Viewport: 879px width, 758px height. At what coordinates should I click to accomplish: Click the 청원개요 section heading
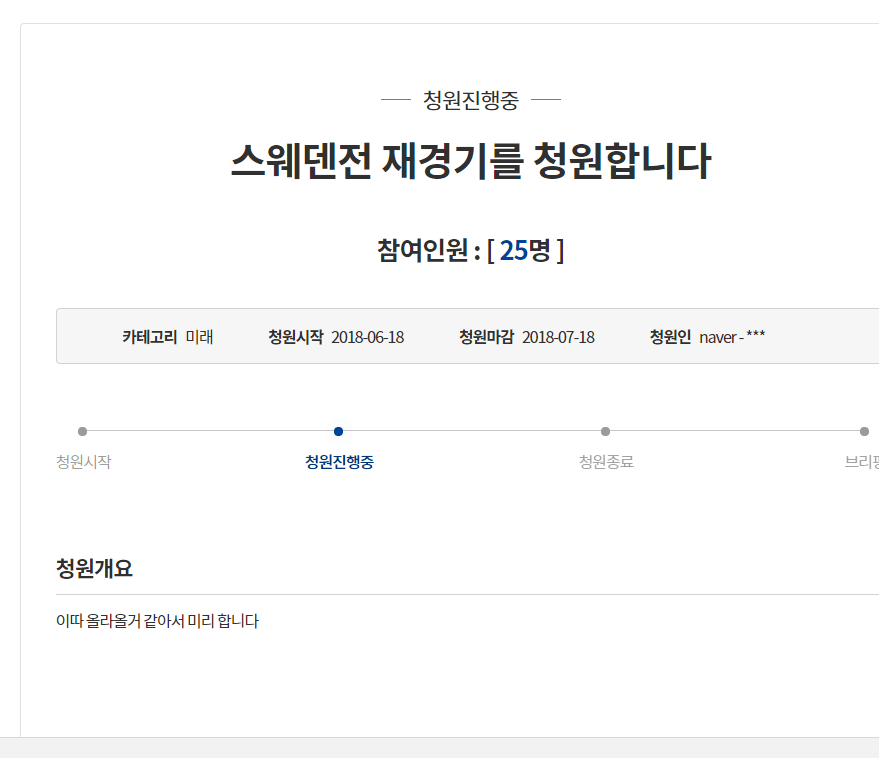pyautogui.click(x=94, y=569)
